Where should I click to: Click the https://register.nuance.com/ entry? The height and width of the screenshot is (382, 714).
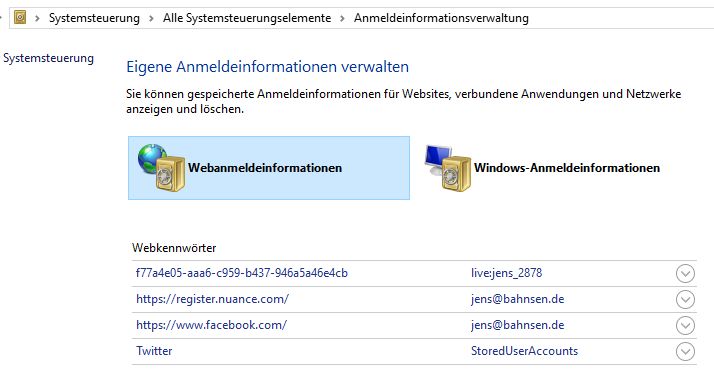pyautogui.click(x=212, y=299)
